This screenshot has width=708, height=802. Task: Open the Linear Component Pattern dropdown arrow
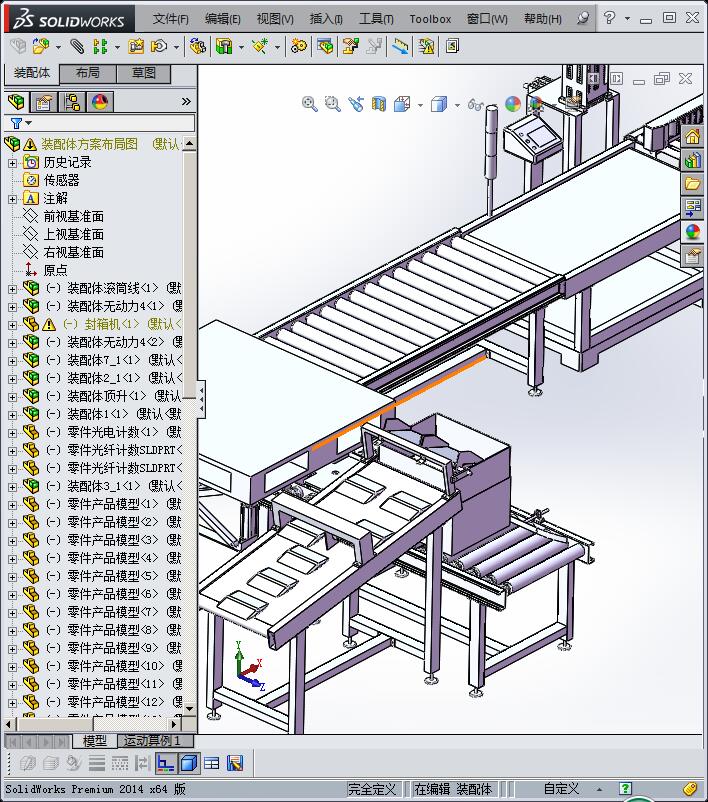pyautogui.click(x=117, y=48)
